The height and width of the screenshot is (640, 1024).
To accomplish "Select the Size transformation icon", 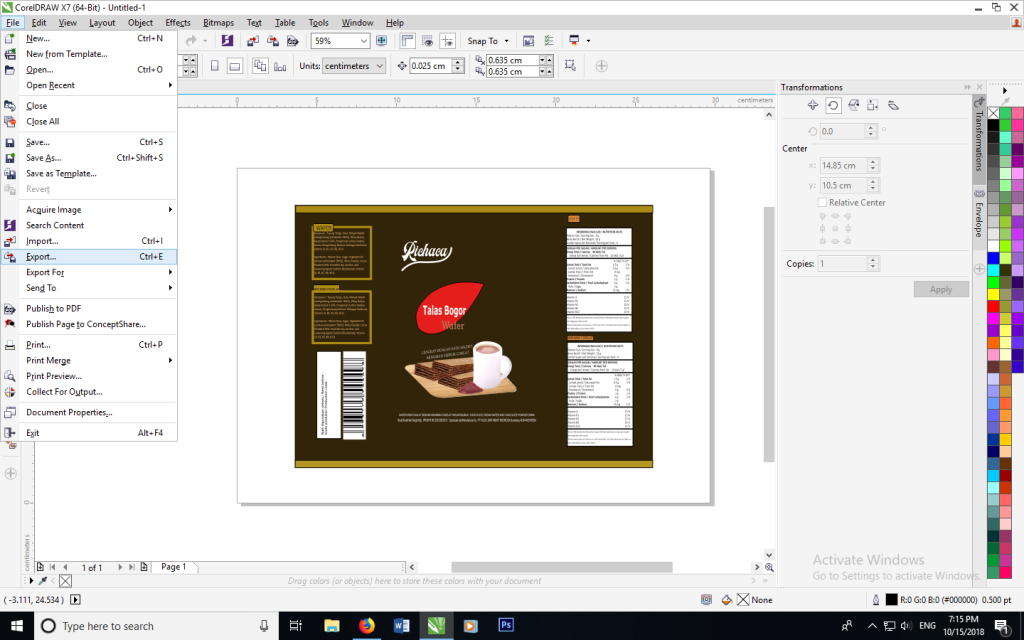I will (x=872, y=105).
